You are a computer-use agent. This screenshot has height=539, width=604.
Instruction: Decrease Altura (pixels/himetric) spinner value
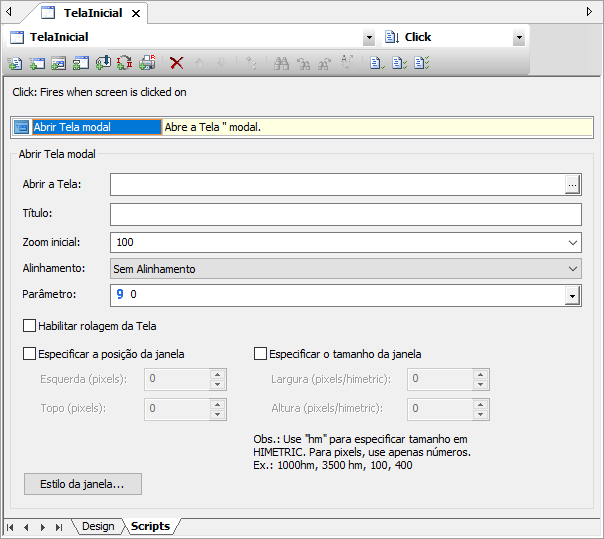pos(480,415)
